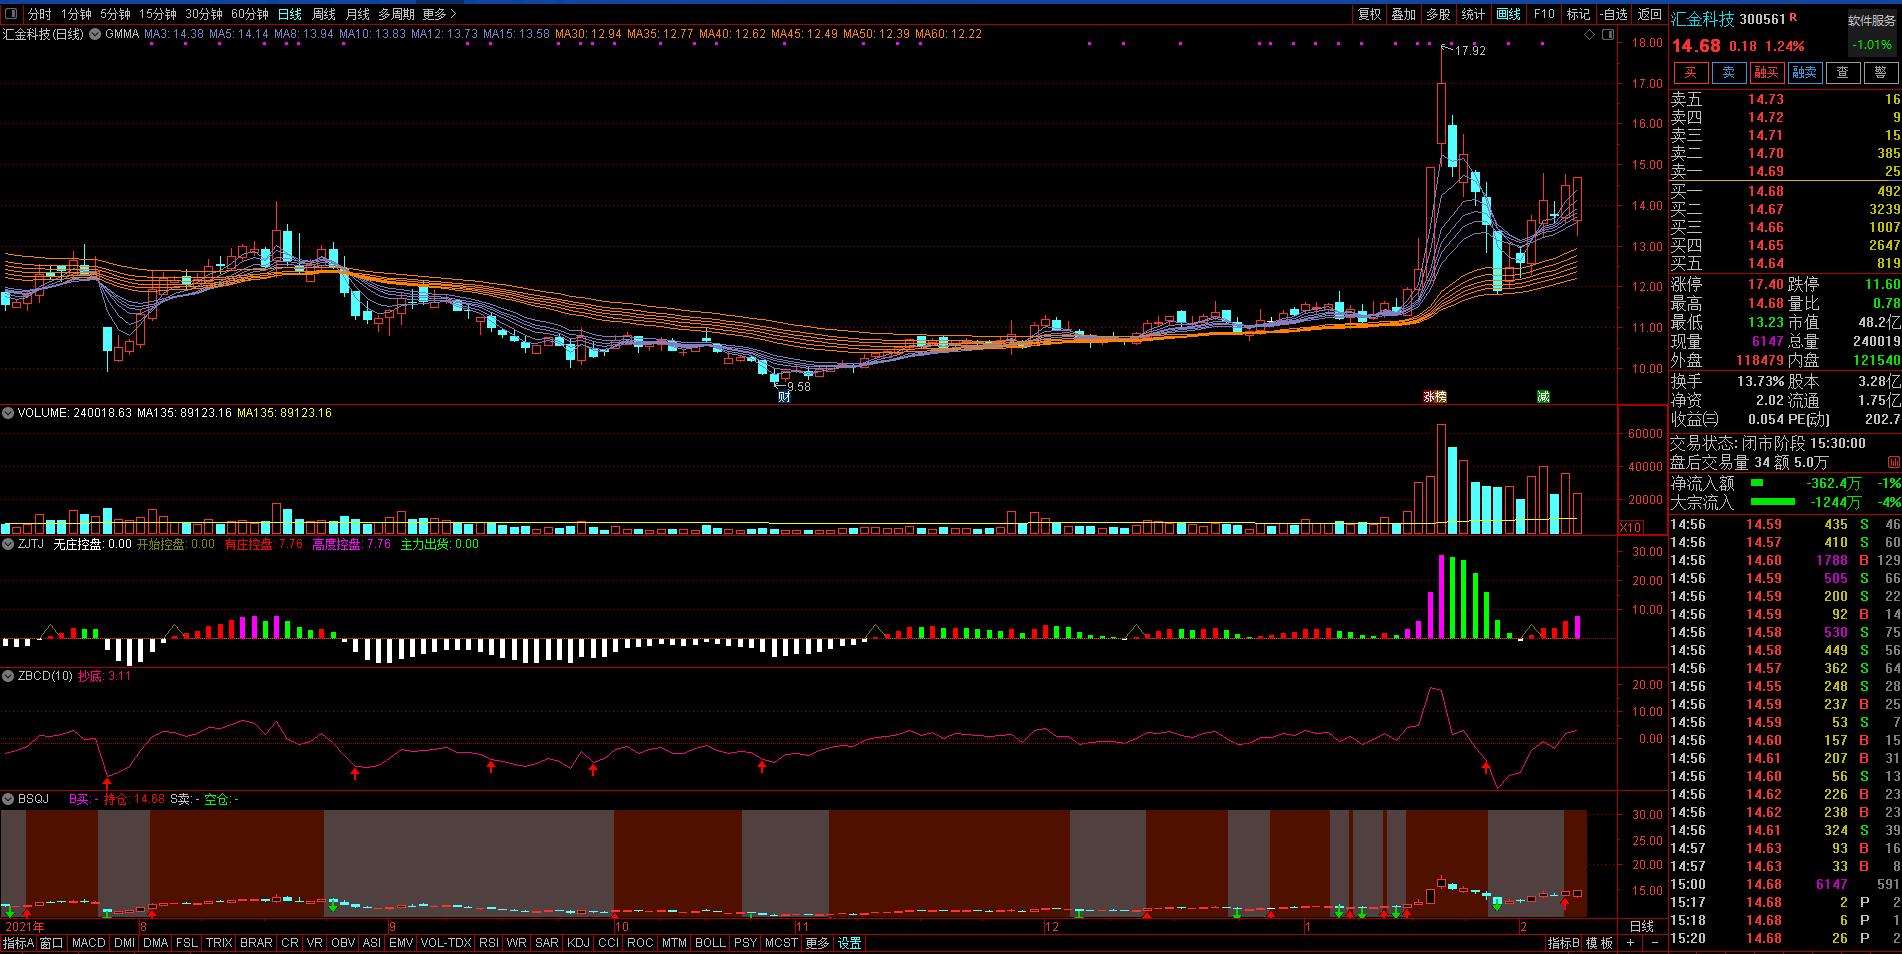
Task: Expand the GMMA indicator dropdown arrow
Action: pos(96,34)
